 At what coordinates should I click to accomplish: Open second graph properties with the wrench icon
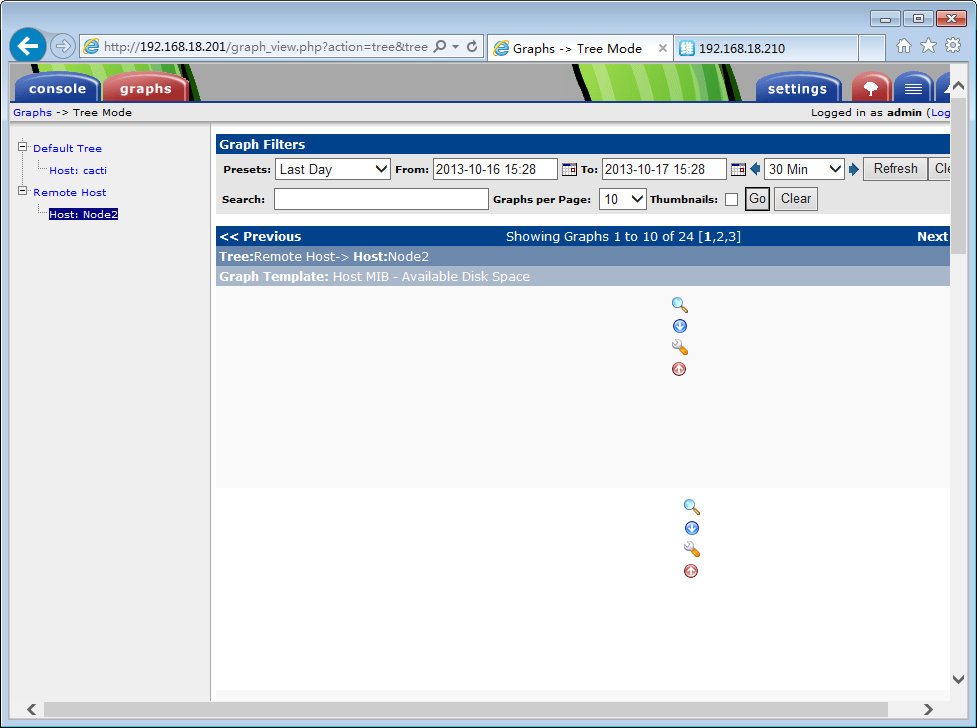tap(692, 549)
